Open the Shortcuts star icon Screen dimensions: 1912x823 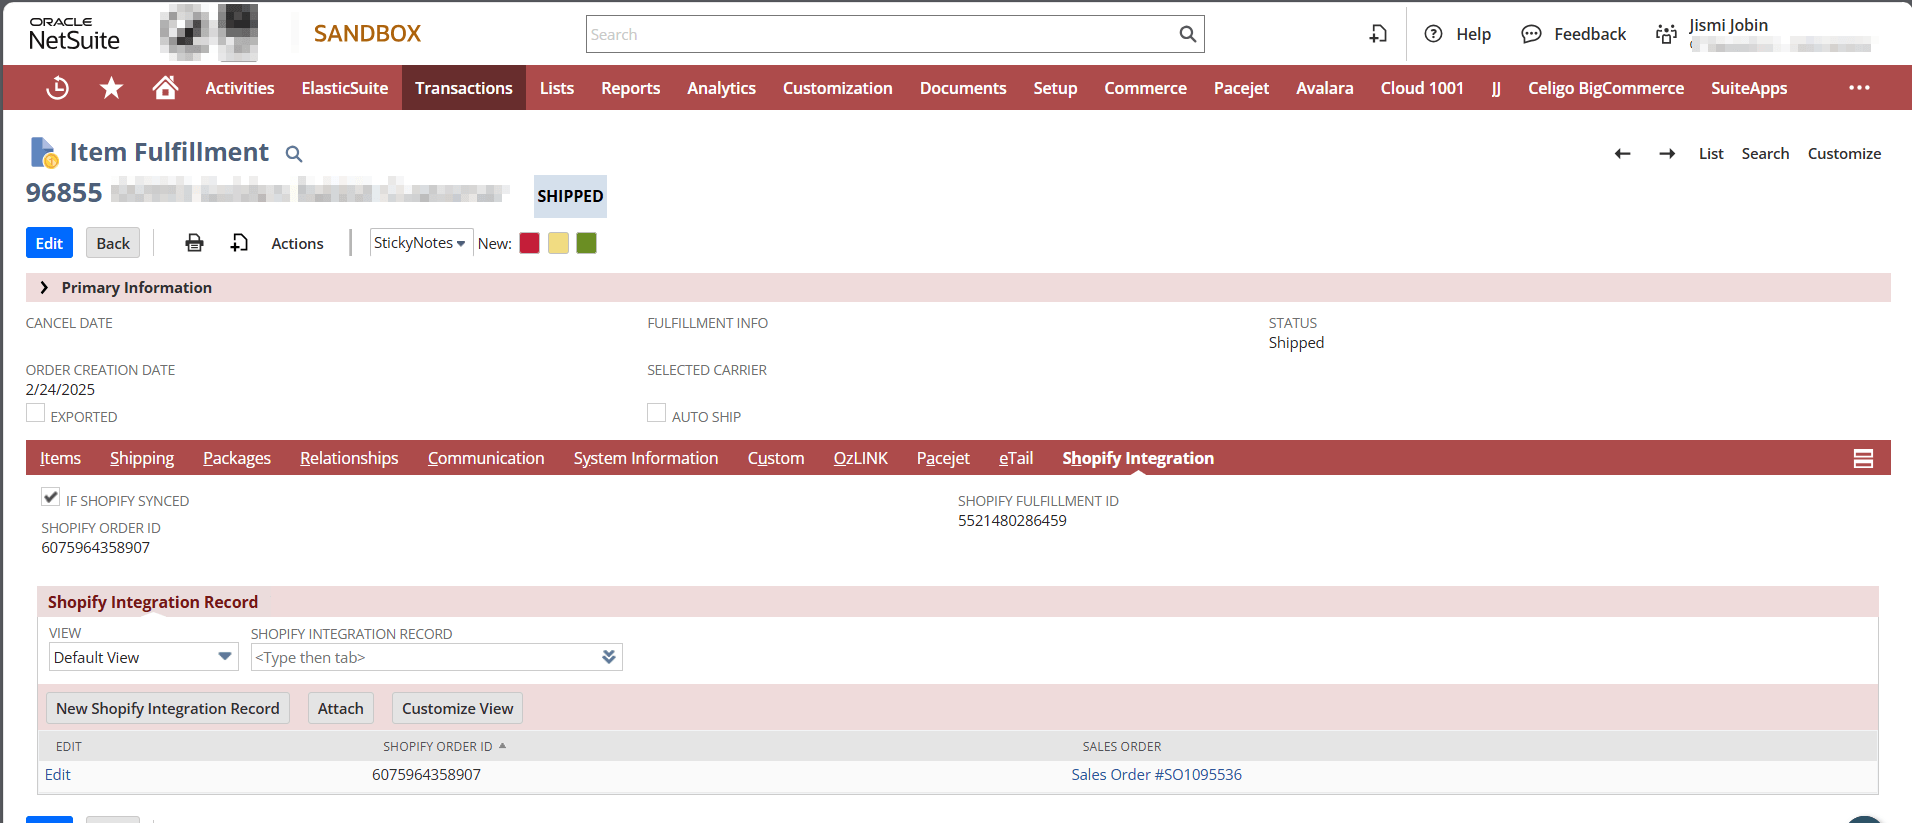click(111, 88)
